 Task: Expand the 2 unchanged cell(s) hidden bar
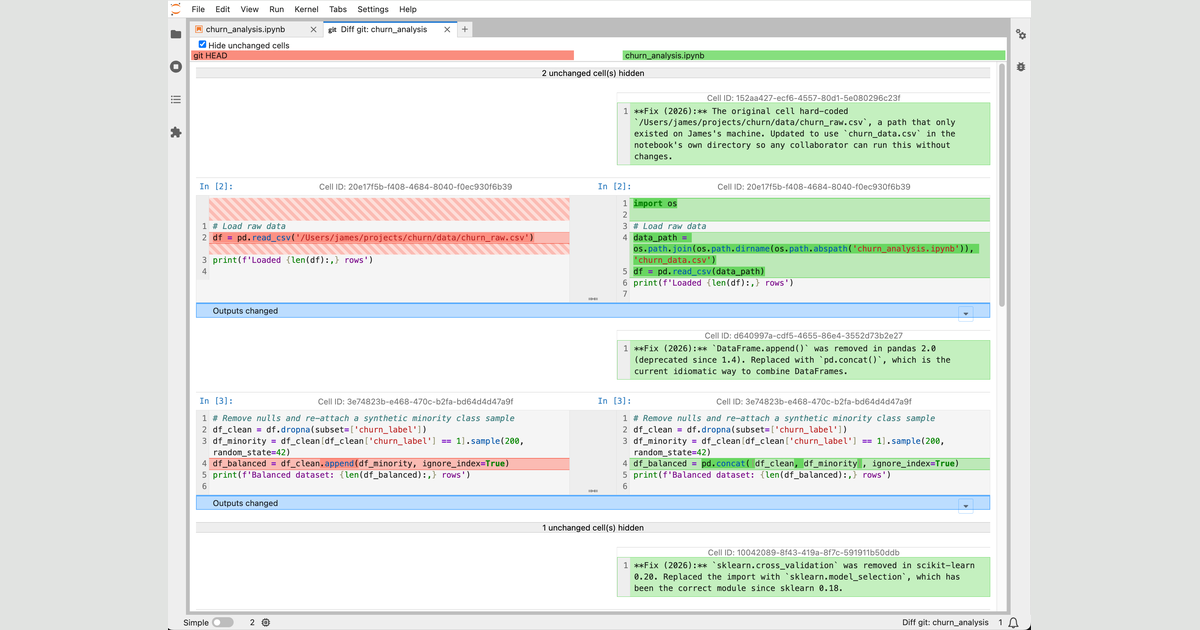593,73
